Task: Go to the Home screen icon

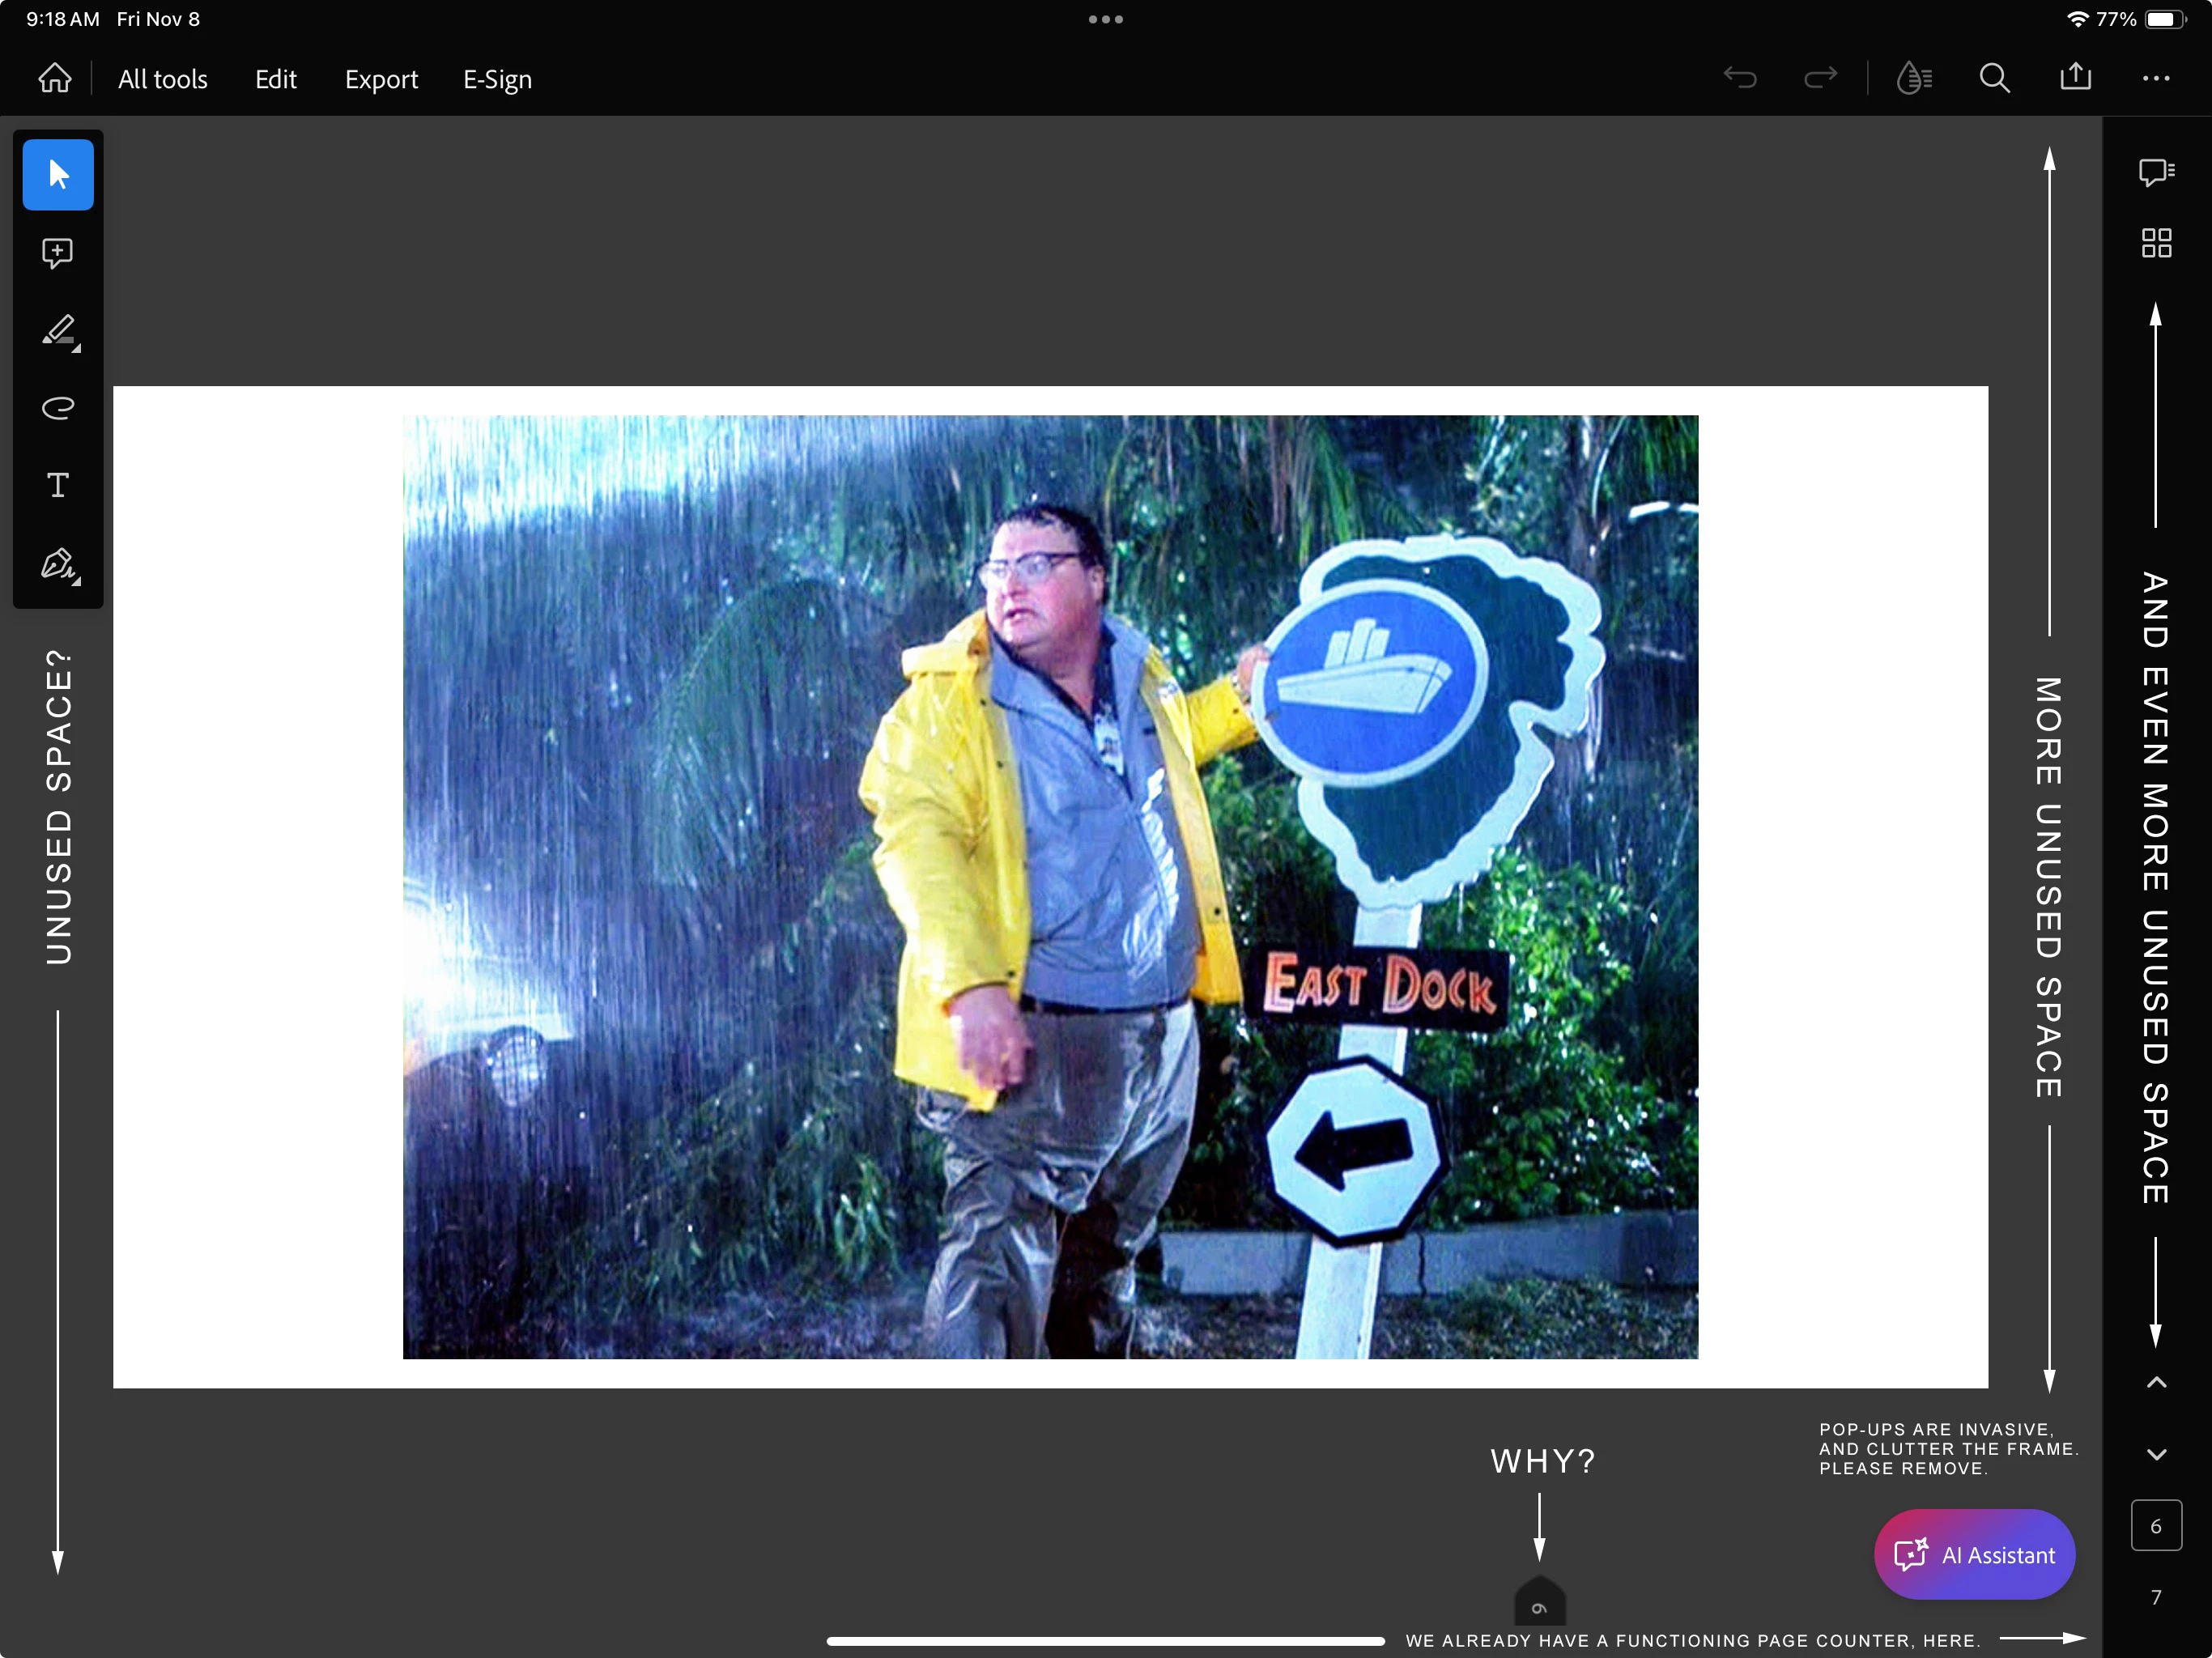Action: click(x=55, y=78)
